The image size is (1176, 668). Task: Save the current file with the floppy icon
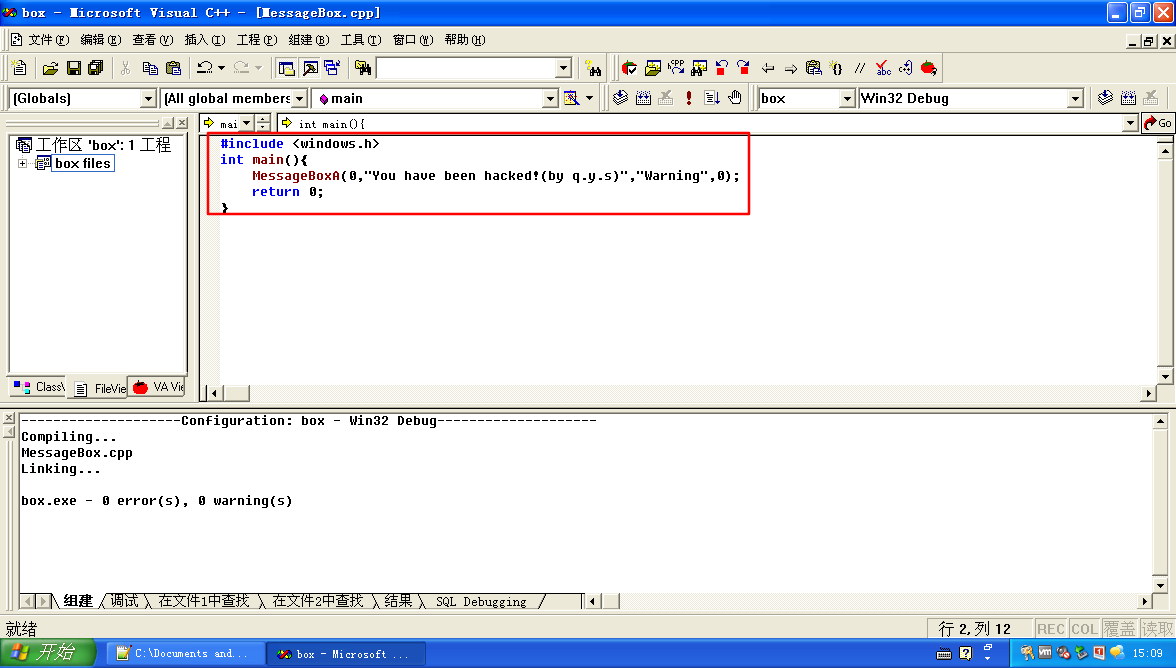pos(74,68)
